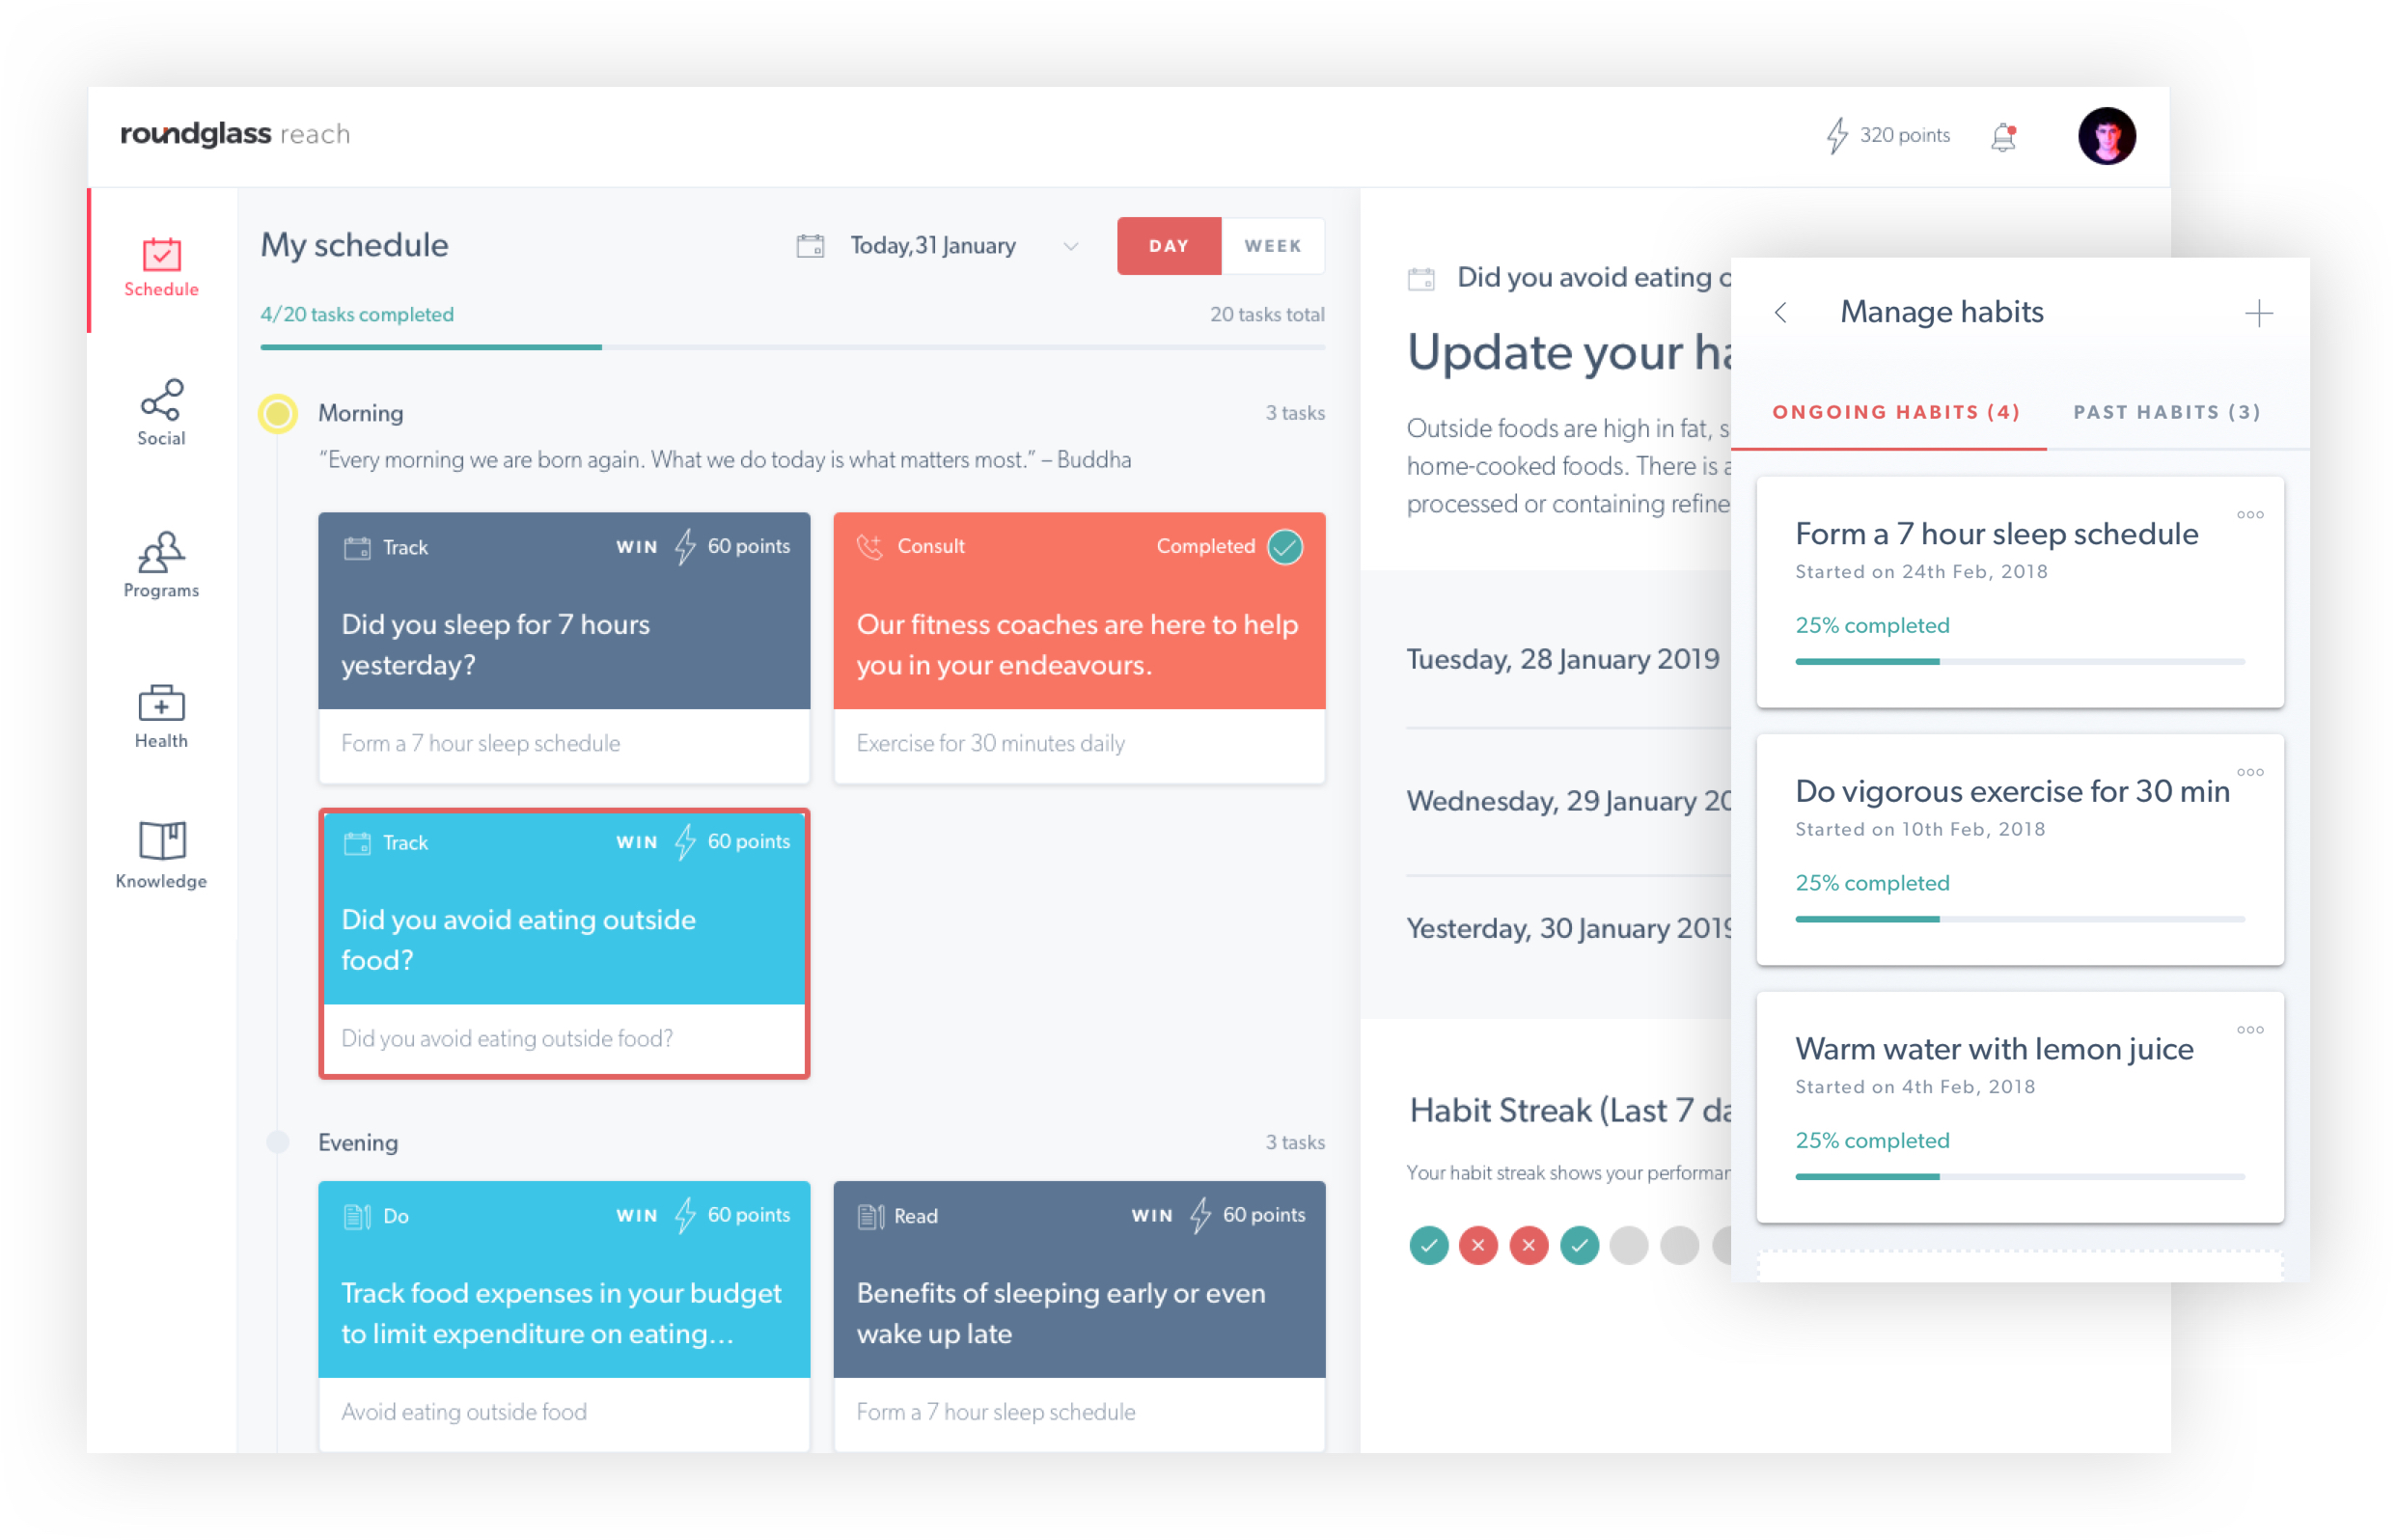Click first green check in Habit Streak
The width and height of the screenshot is (2397, 1540).
click(1428, 1245)
